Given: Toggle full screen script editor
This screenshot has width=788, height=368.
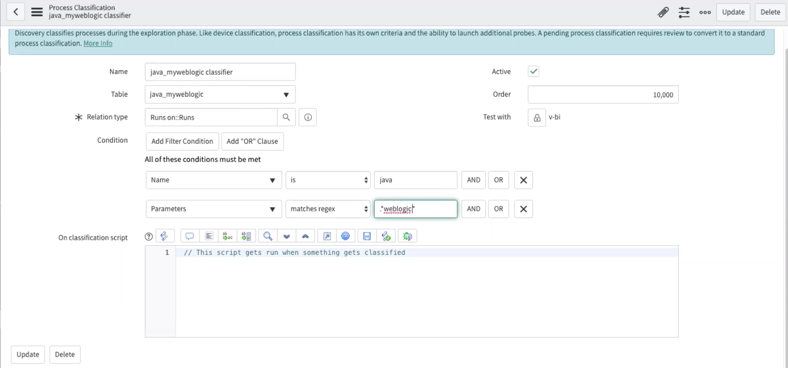Looking at the screenshot, I should (327, 236).
